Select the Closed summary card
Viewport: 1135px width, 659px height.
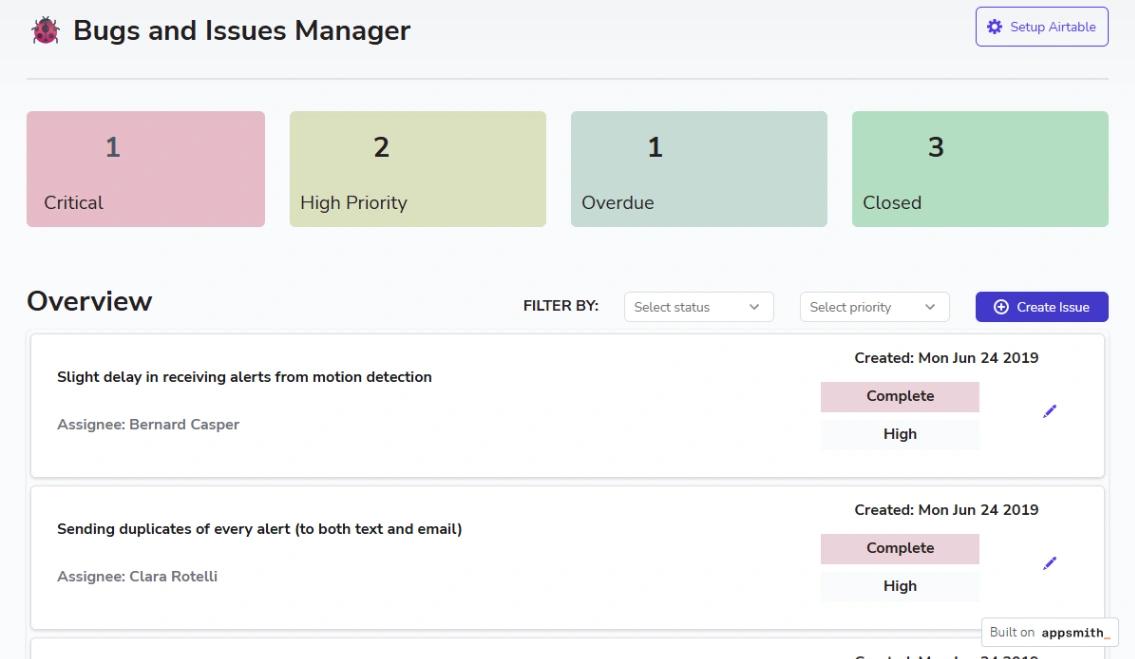980,169
